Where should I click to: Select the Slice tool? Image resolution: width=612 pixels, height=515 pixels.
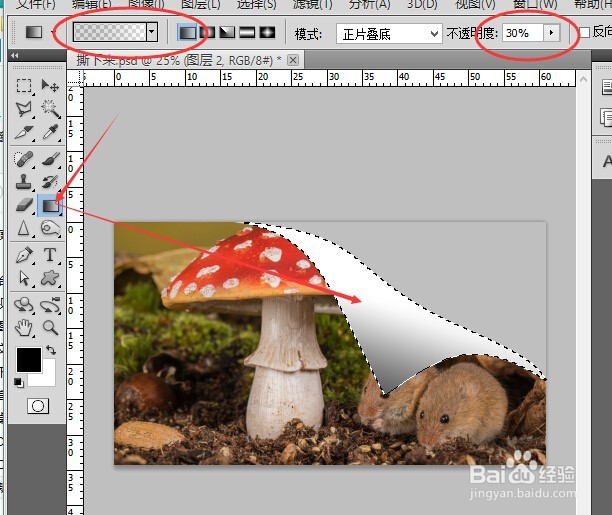[x=24, y=133]
